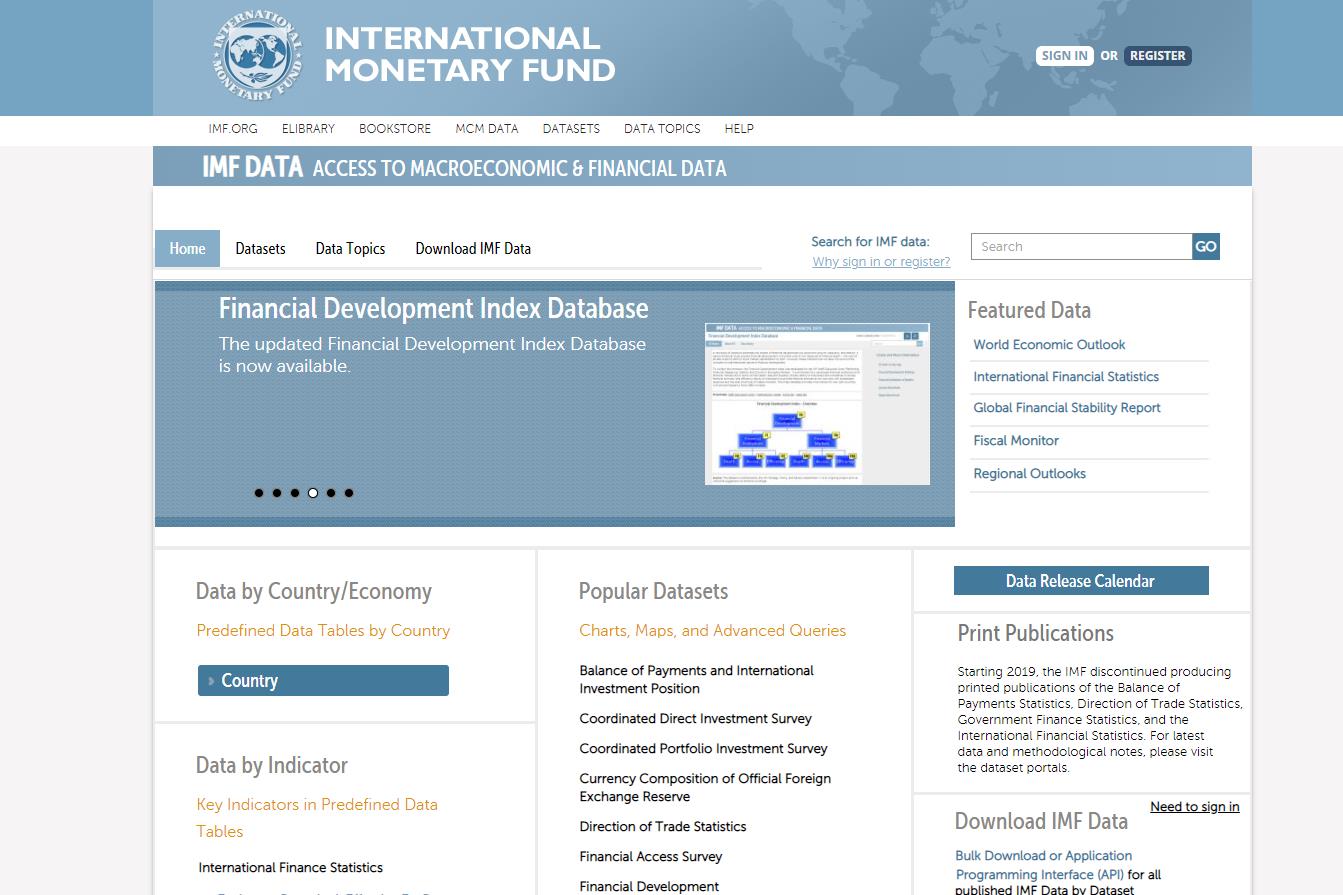The image size is (1343, 895).
Task: Click the Sign In button
Action: [1064, 56]
